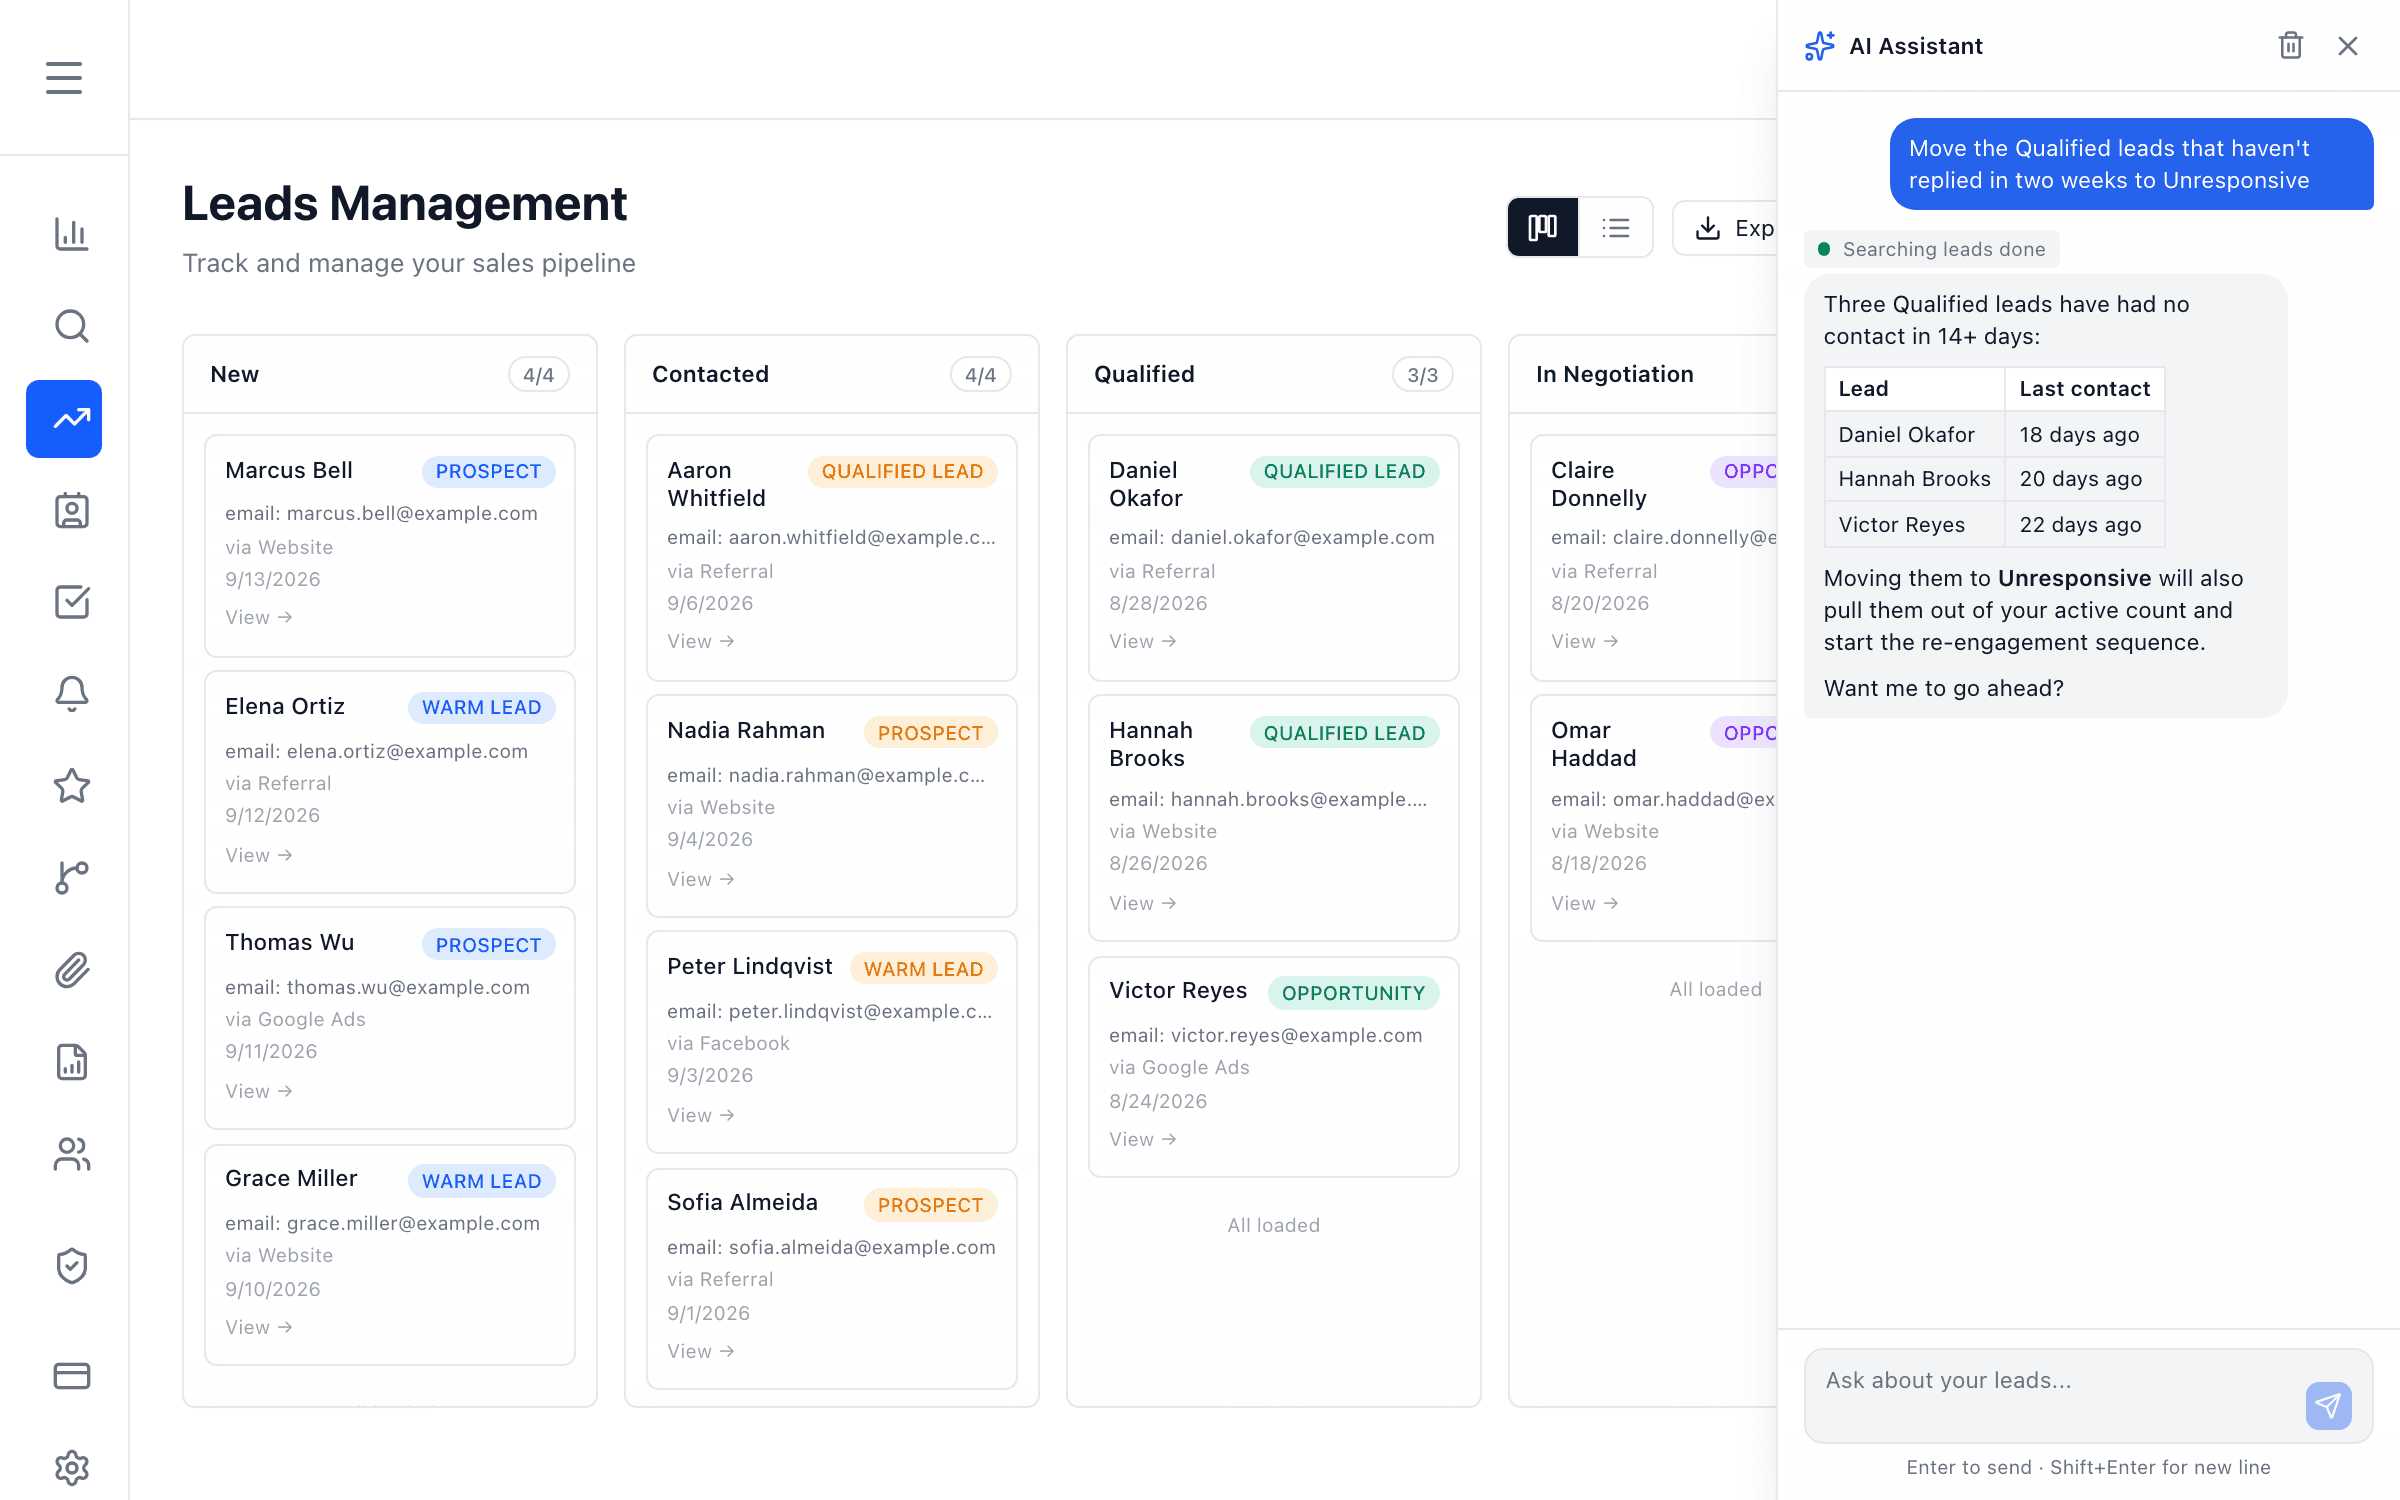Open the reports document chart icon
This screenshot has width=2400, height=1500.
(71, 1062)
